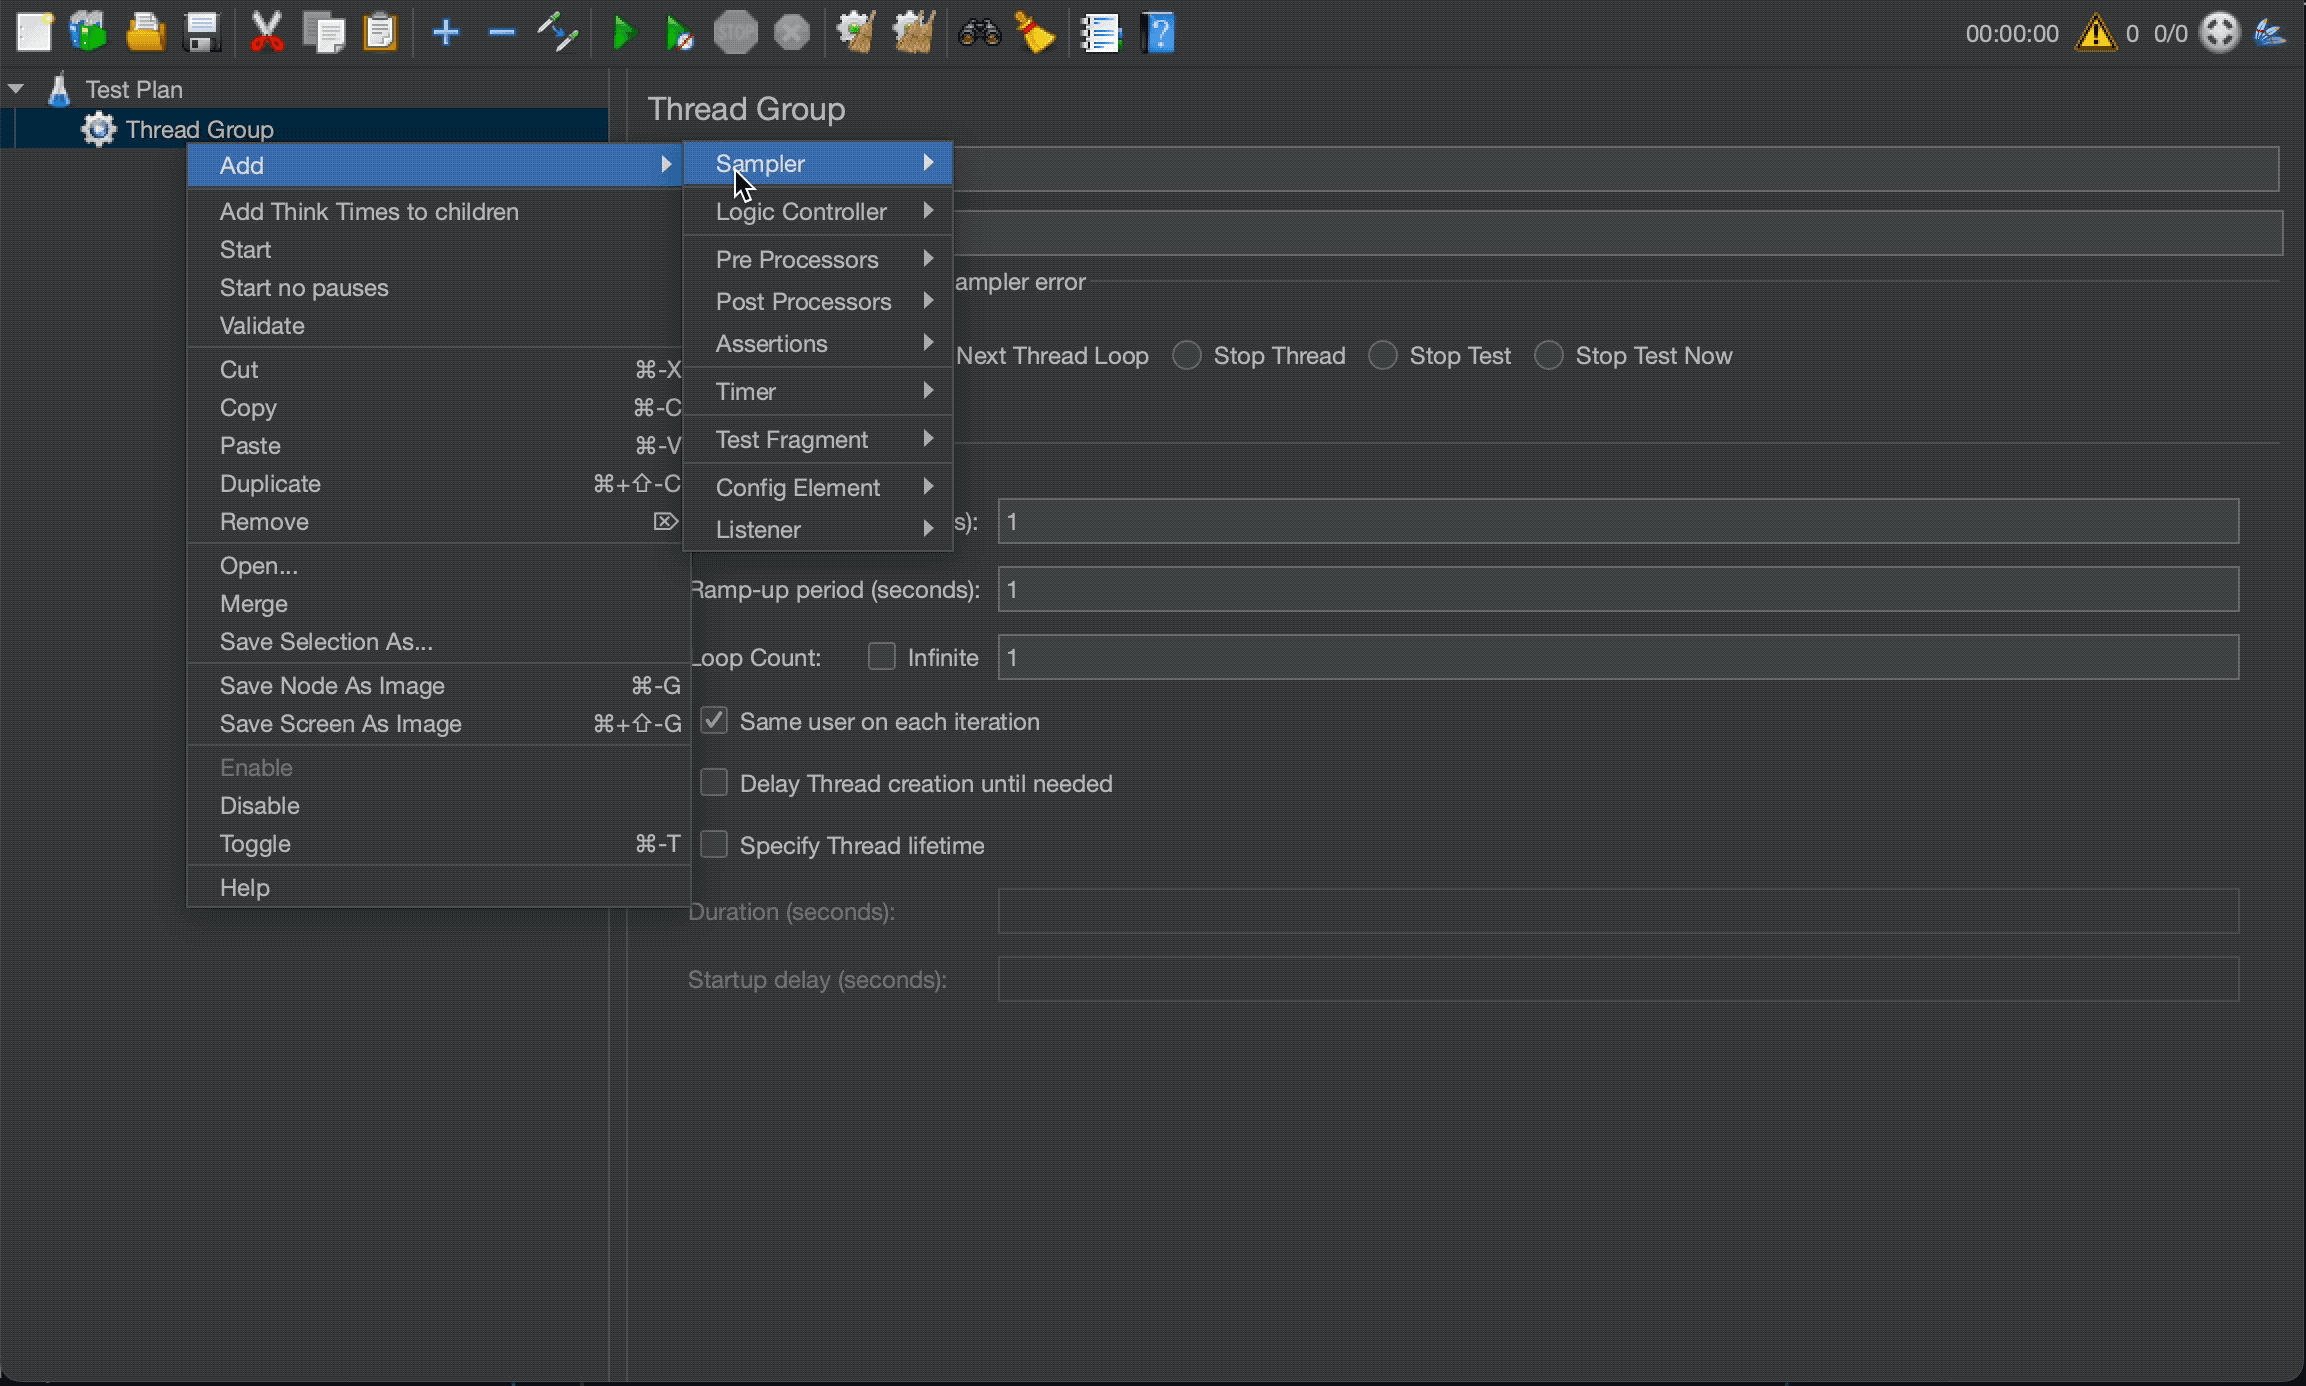Click Validate in the context menu
The image size is (2306, 1386).
pos(262,325)
